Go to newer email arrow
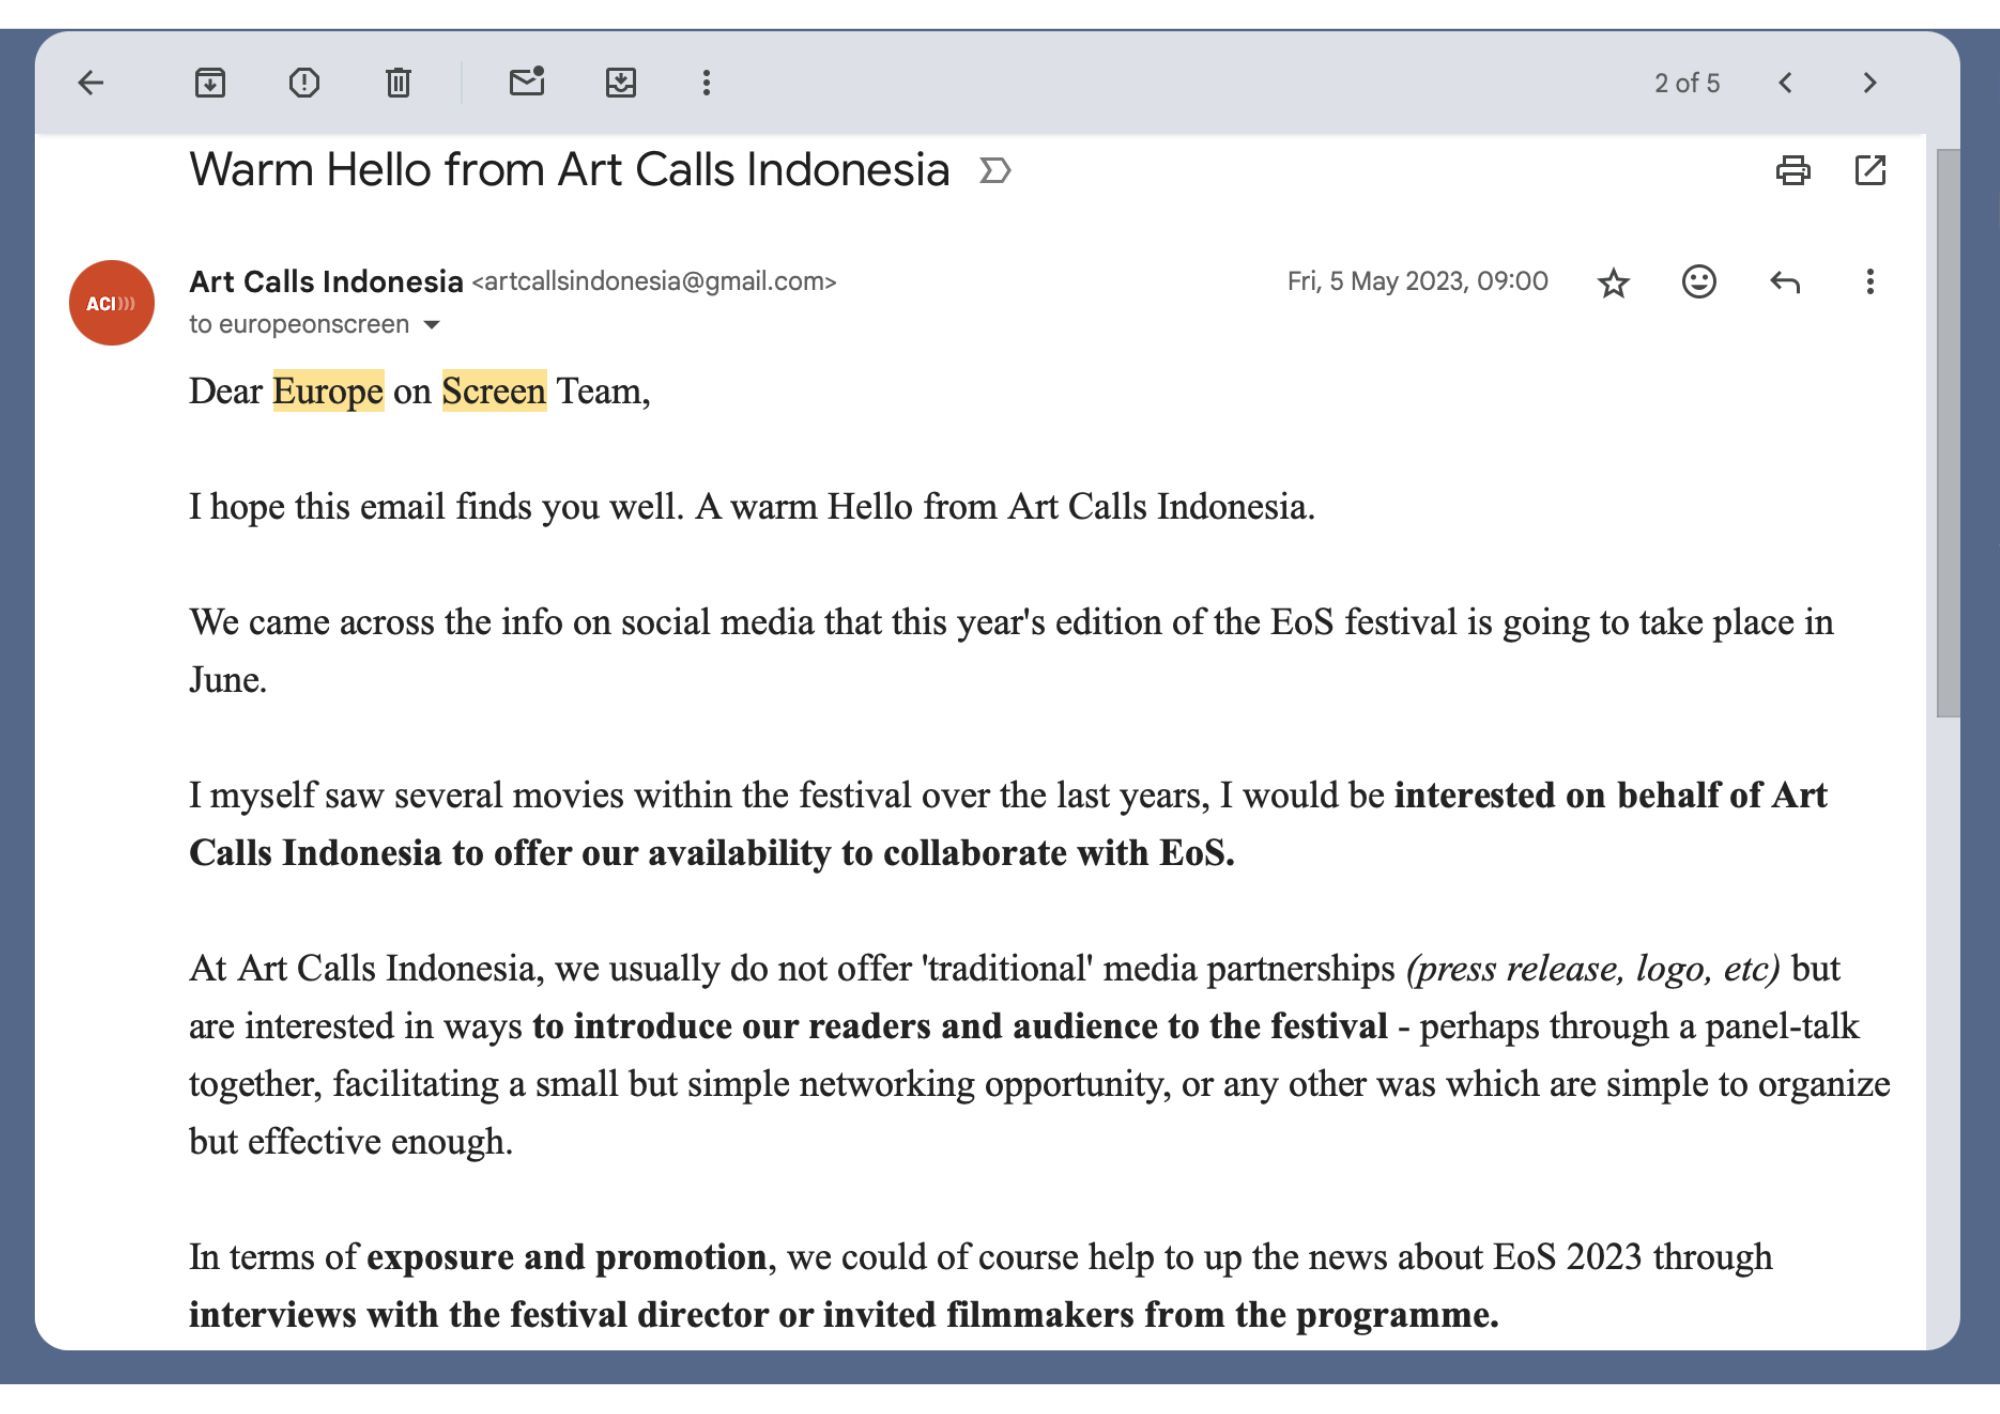Screen dimensions: 2000x1414 click(1785, 83)
